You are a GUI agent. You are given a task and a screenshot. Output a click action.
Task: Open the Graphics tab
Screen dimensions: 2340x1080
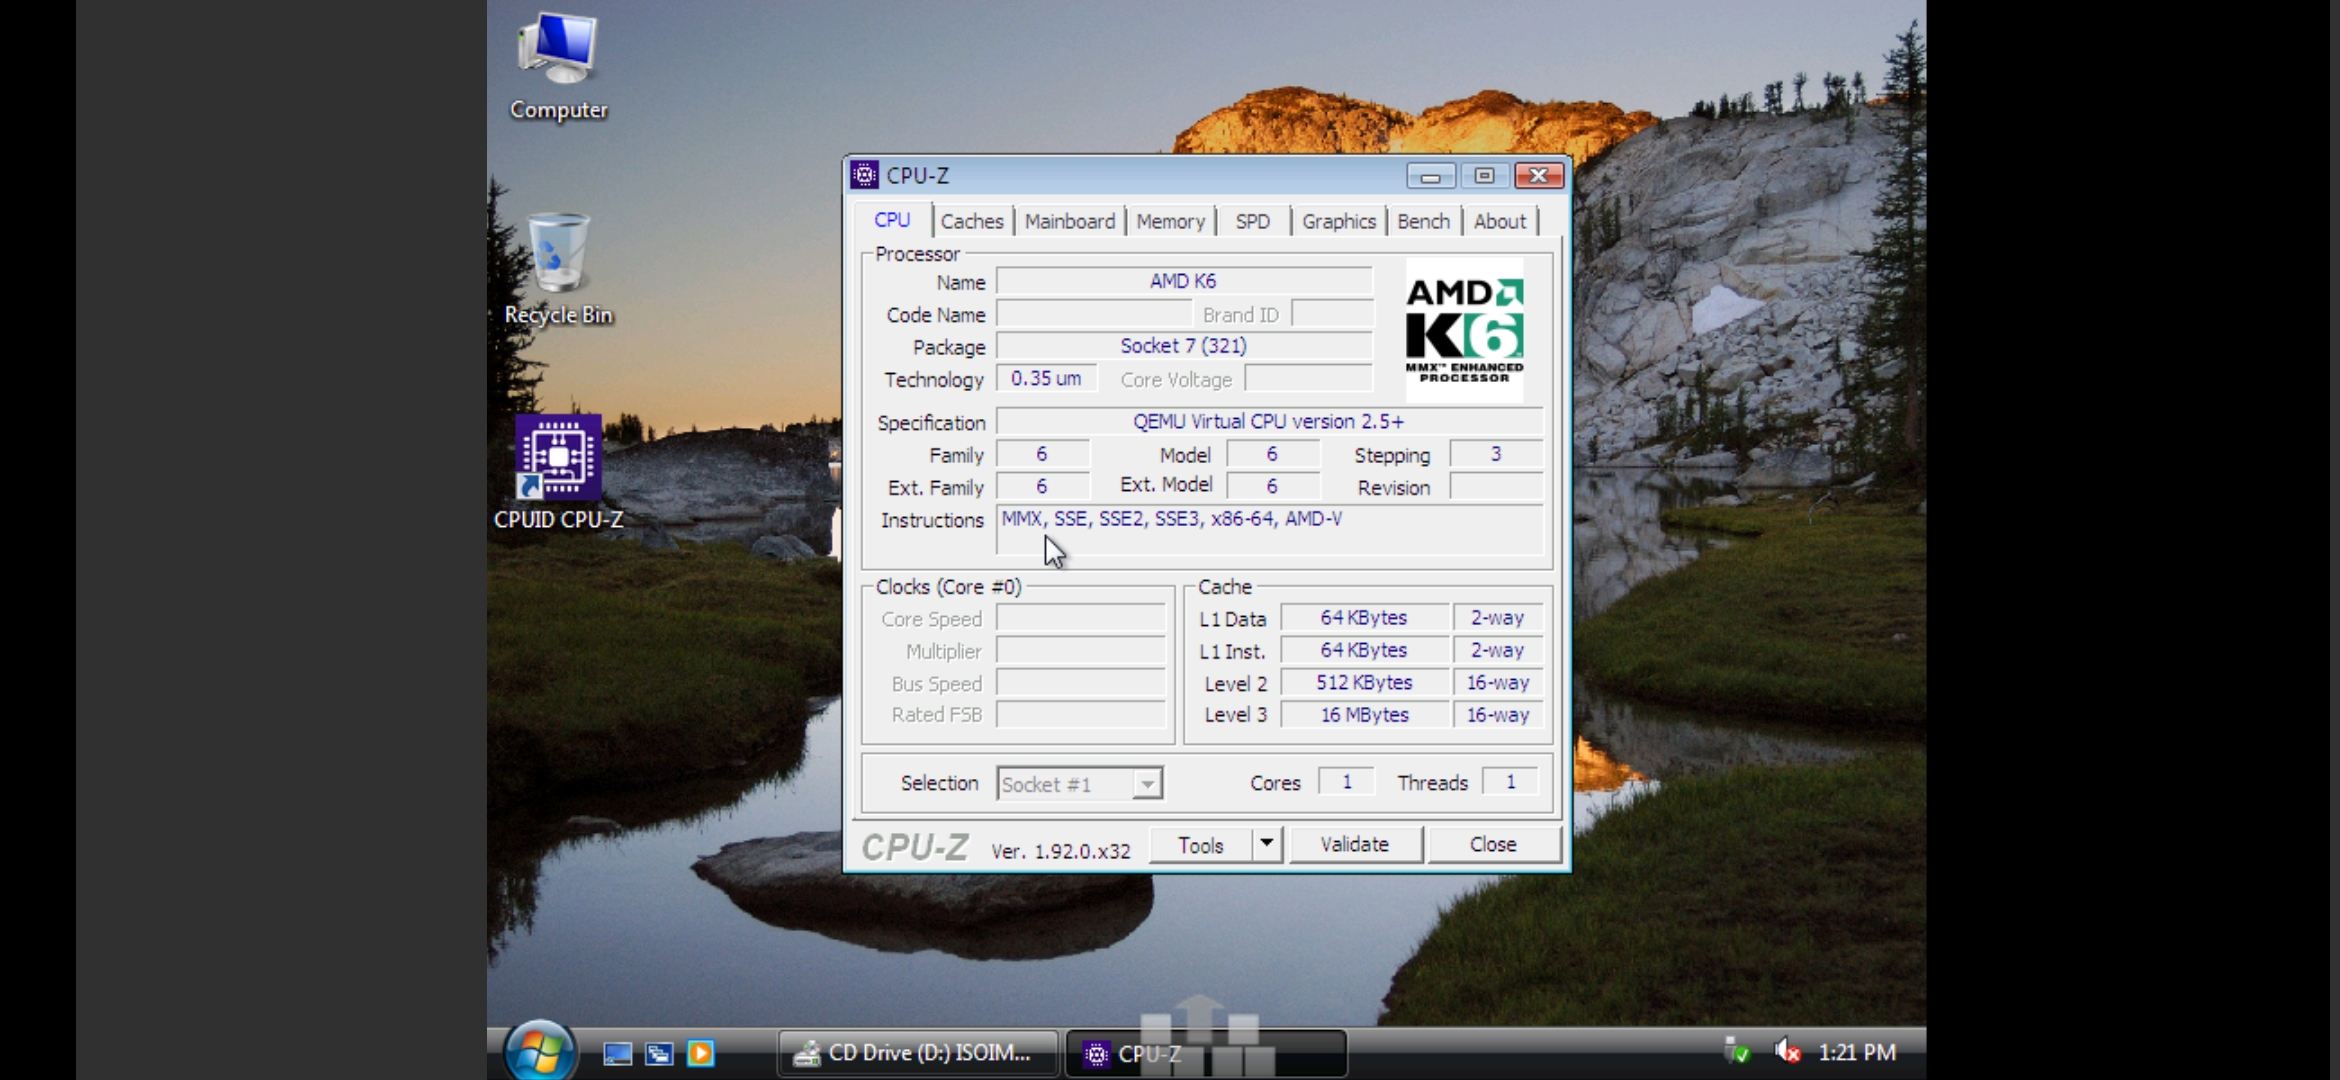coord(1338,221)
